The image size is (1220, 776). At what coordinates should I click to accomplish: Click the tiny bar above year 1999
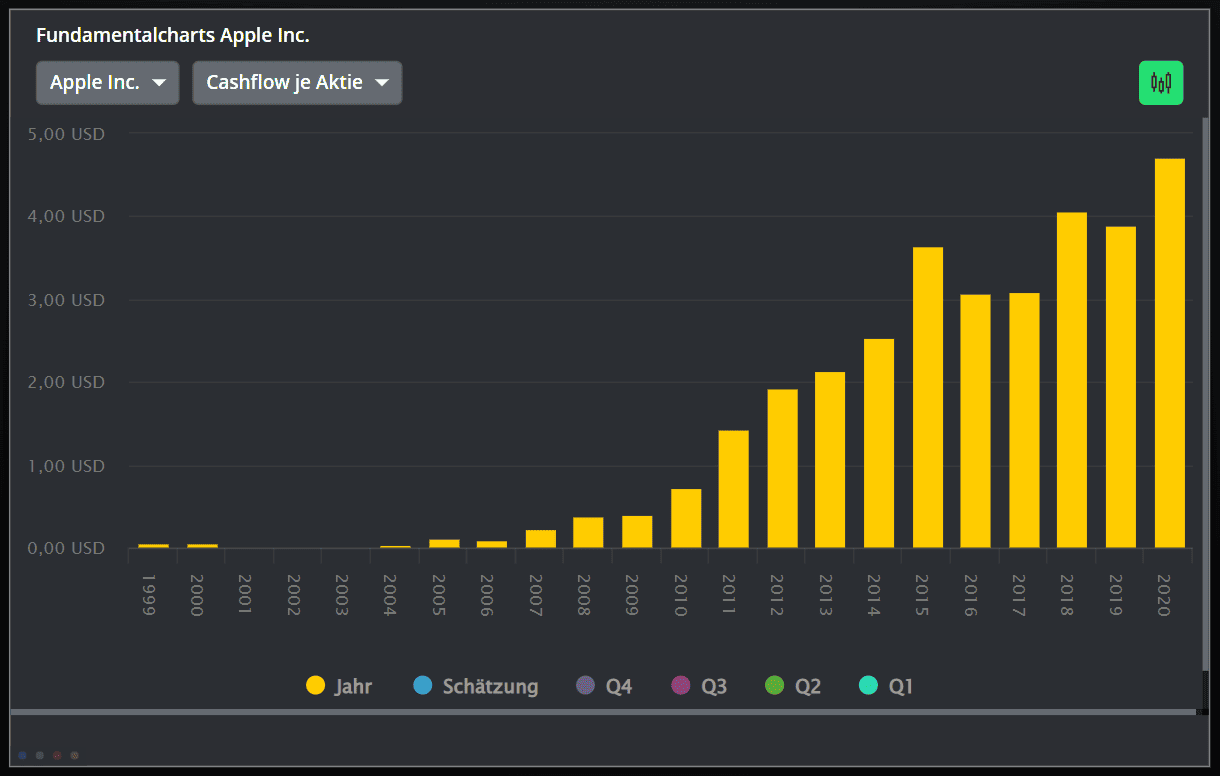pos(153,546)
